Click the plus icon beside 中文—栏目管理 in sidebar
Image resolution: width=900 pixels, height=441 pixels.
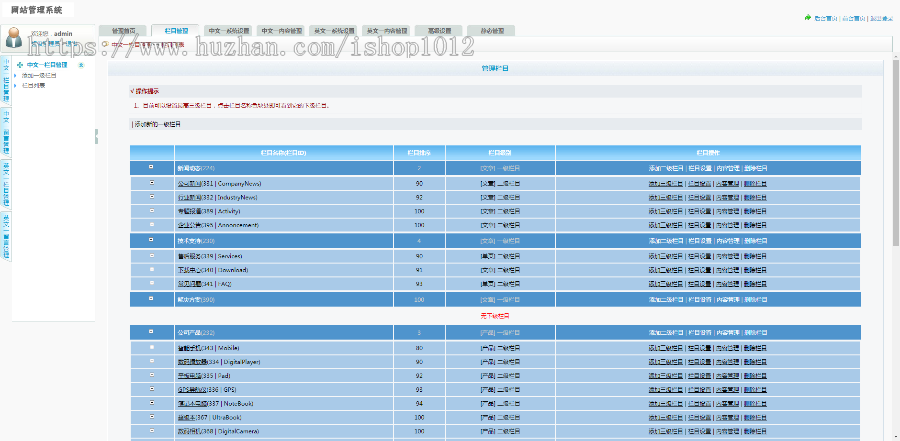(20, 65)
